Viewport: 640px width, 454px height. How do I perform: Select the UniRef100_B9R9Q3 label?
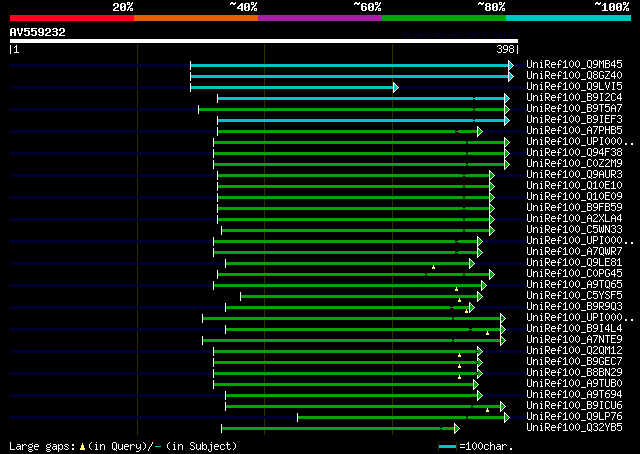574,307
